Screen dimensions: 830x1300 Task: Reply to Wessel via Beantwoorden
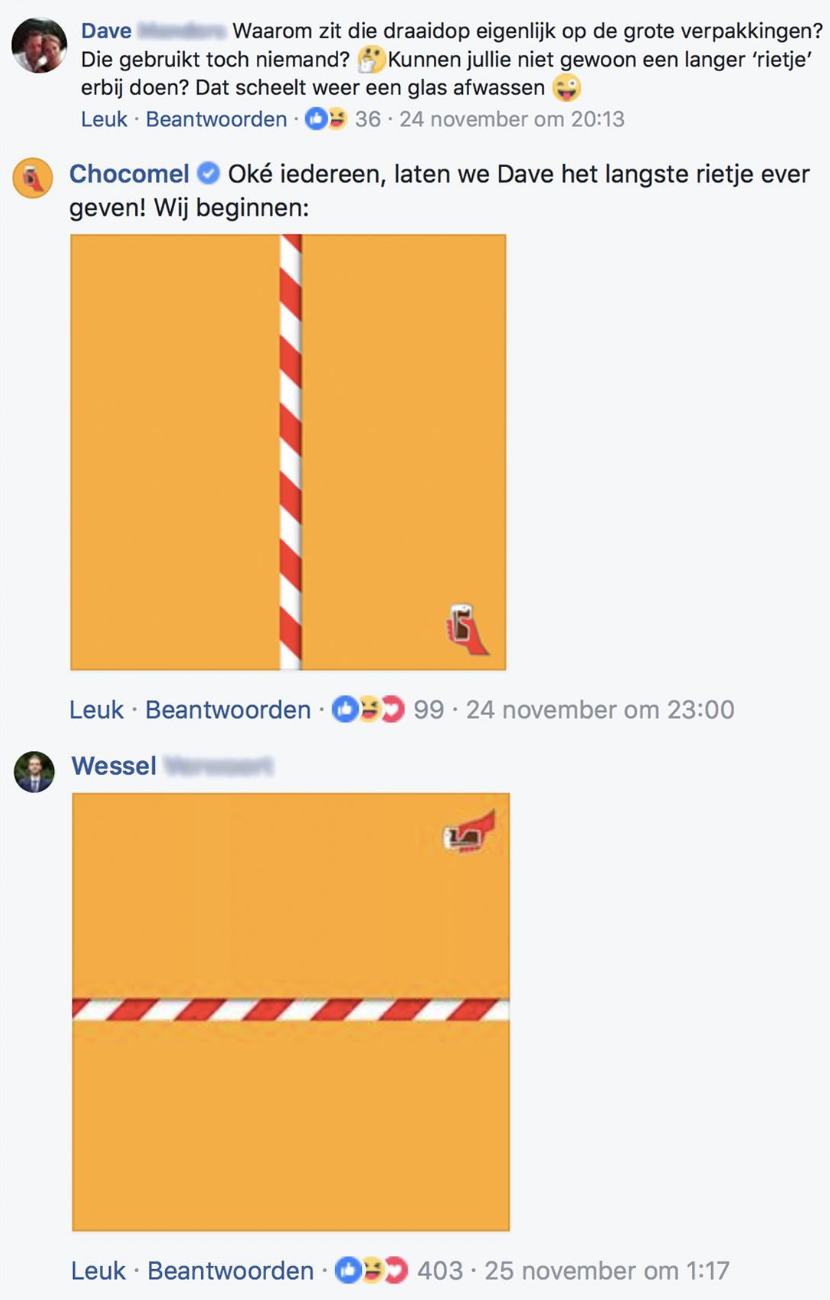tap(231, 1271)
